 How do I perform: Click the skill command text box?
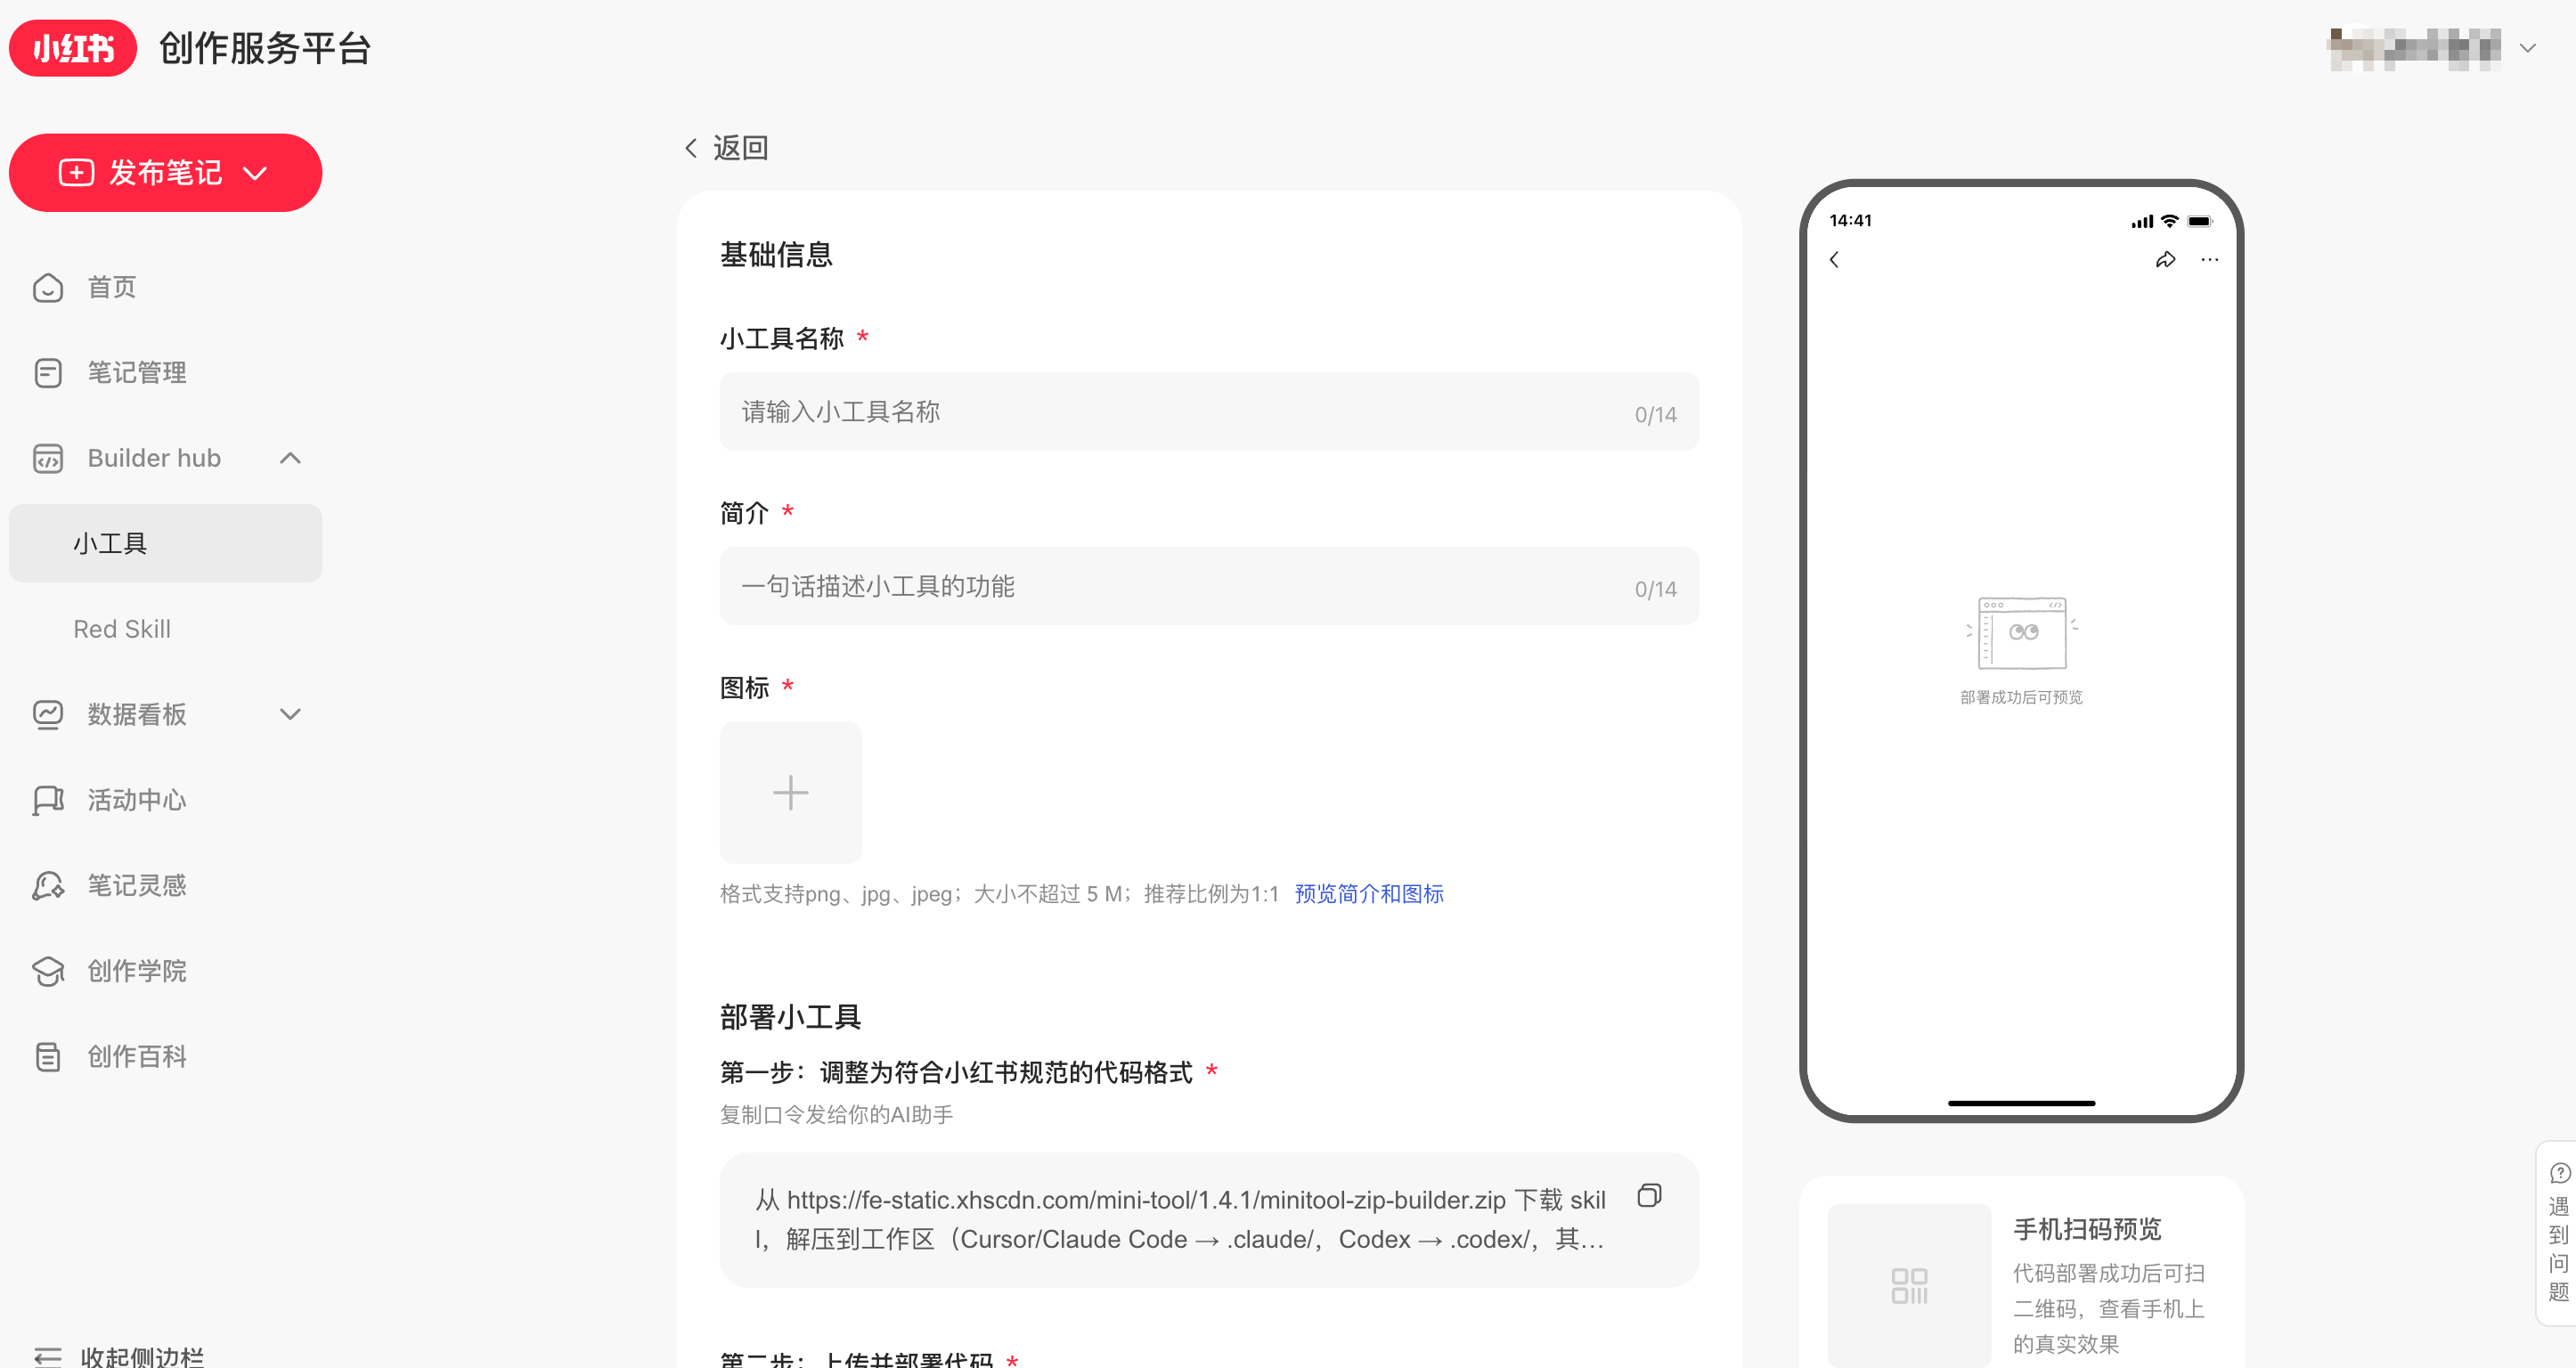coord(1209,1220)
